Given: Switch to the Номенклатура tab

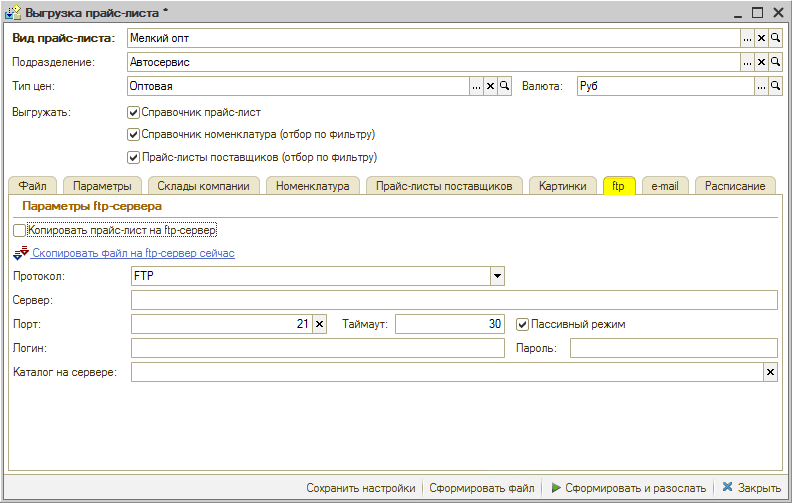Looking at the screenshot, I should [x=312, y=186].
